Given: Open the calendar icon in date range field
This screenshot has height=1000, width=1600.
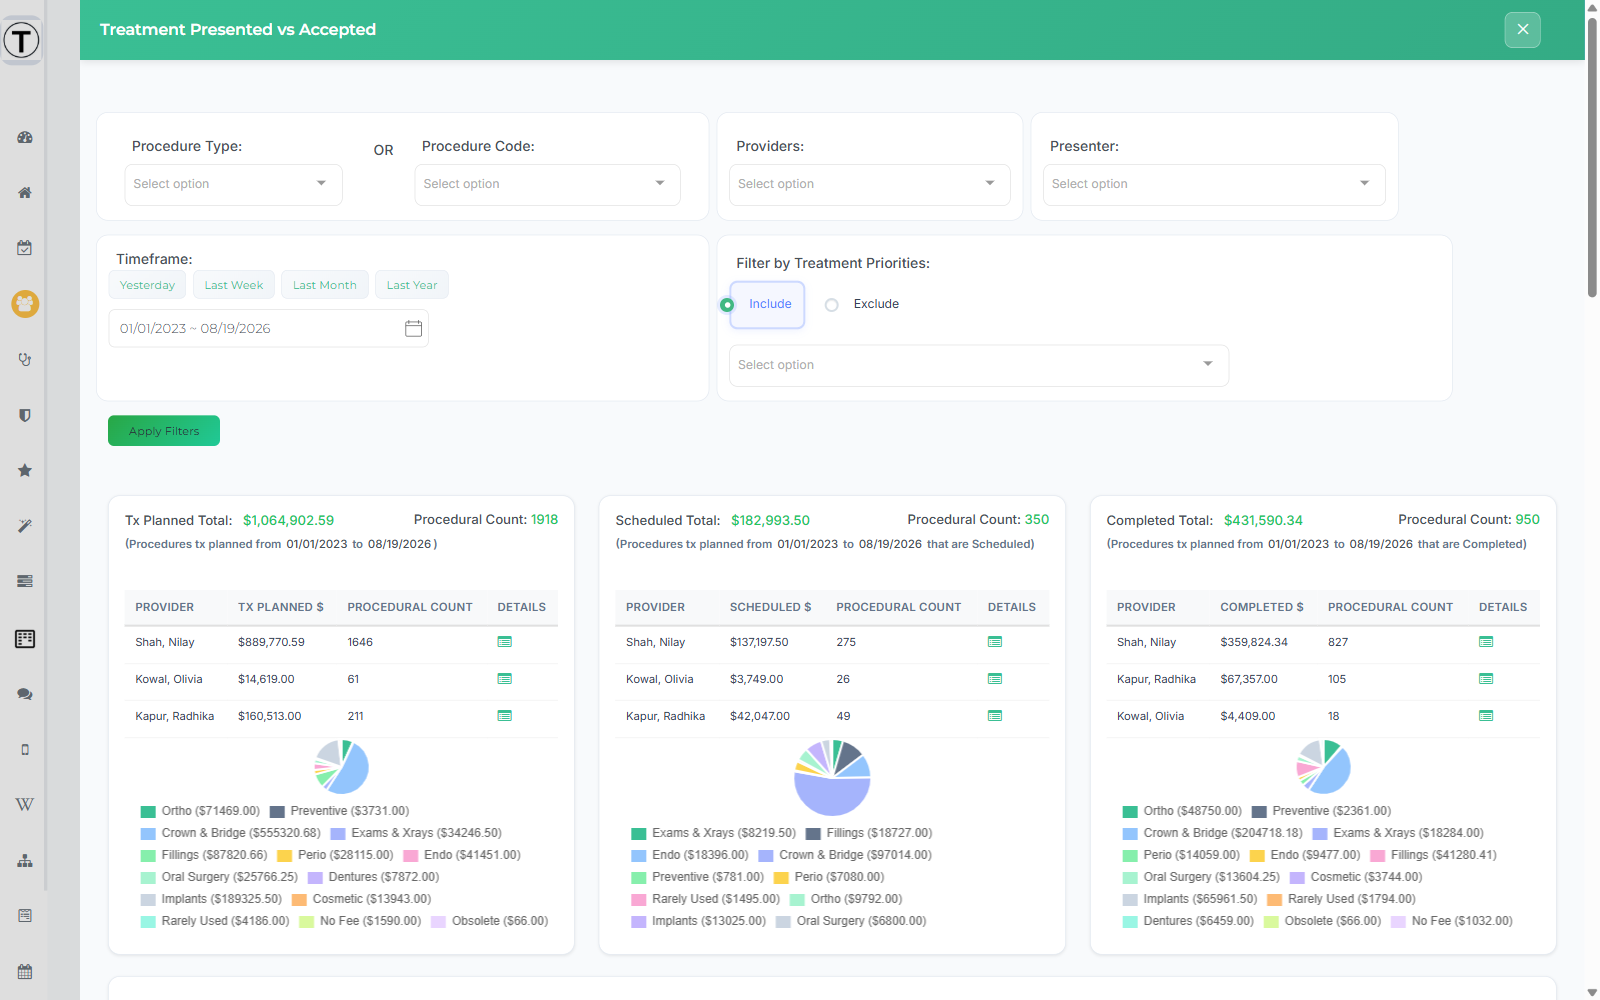Looking at the screenshot, I should tap(413, 328).
